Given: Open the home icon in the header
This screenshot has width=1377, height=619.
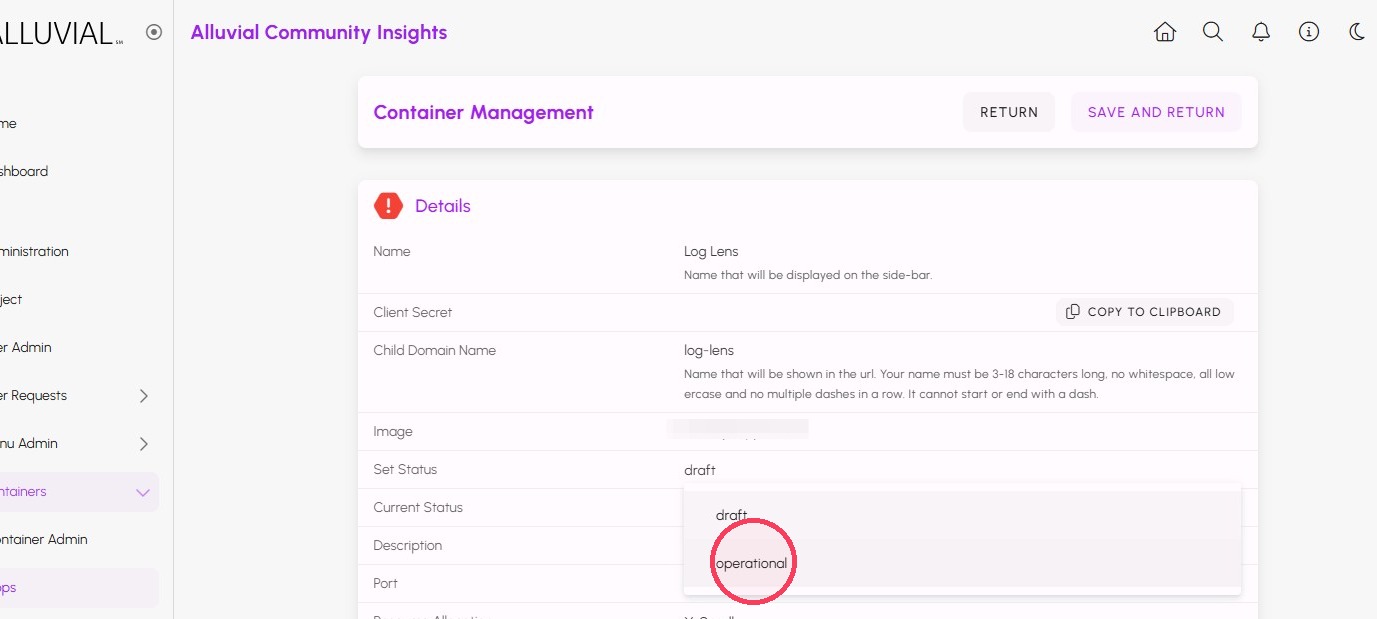Looking at the screenshot, I should point(1165,32).
